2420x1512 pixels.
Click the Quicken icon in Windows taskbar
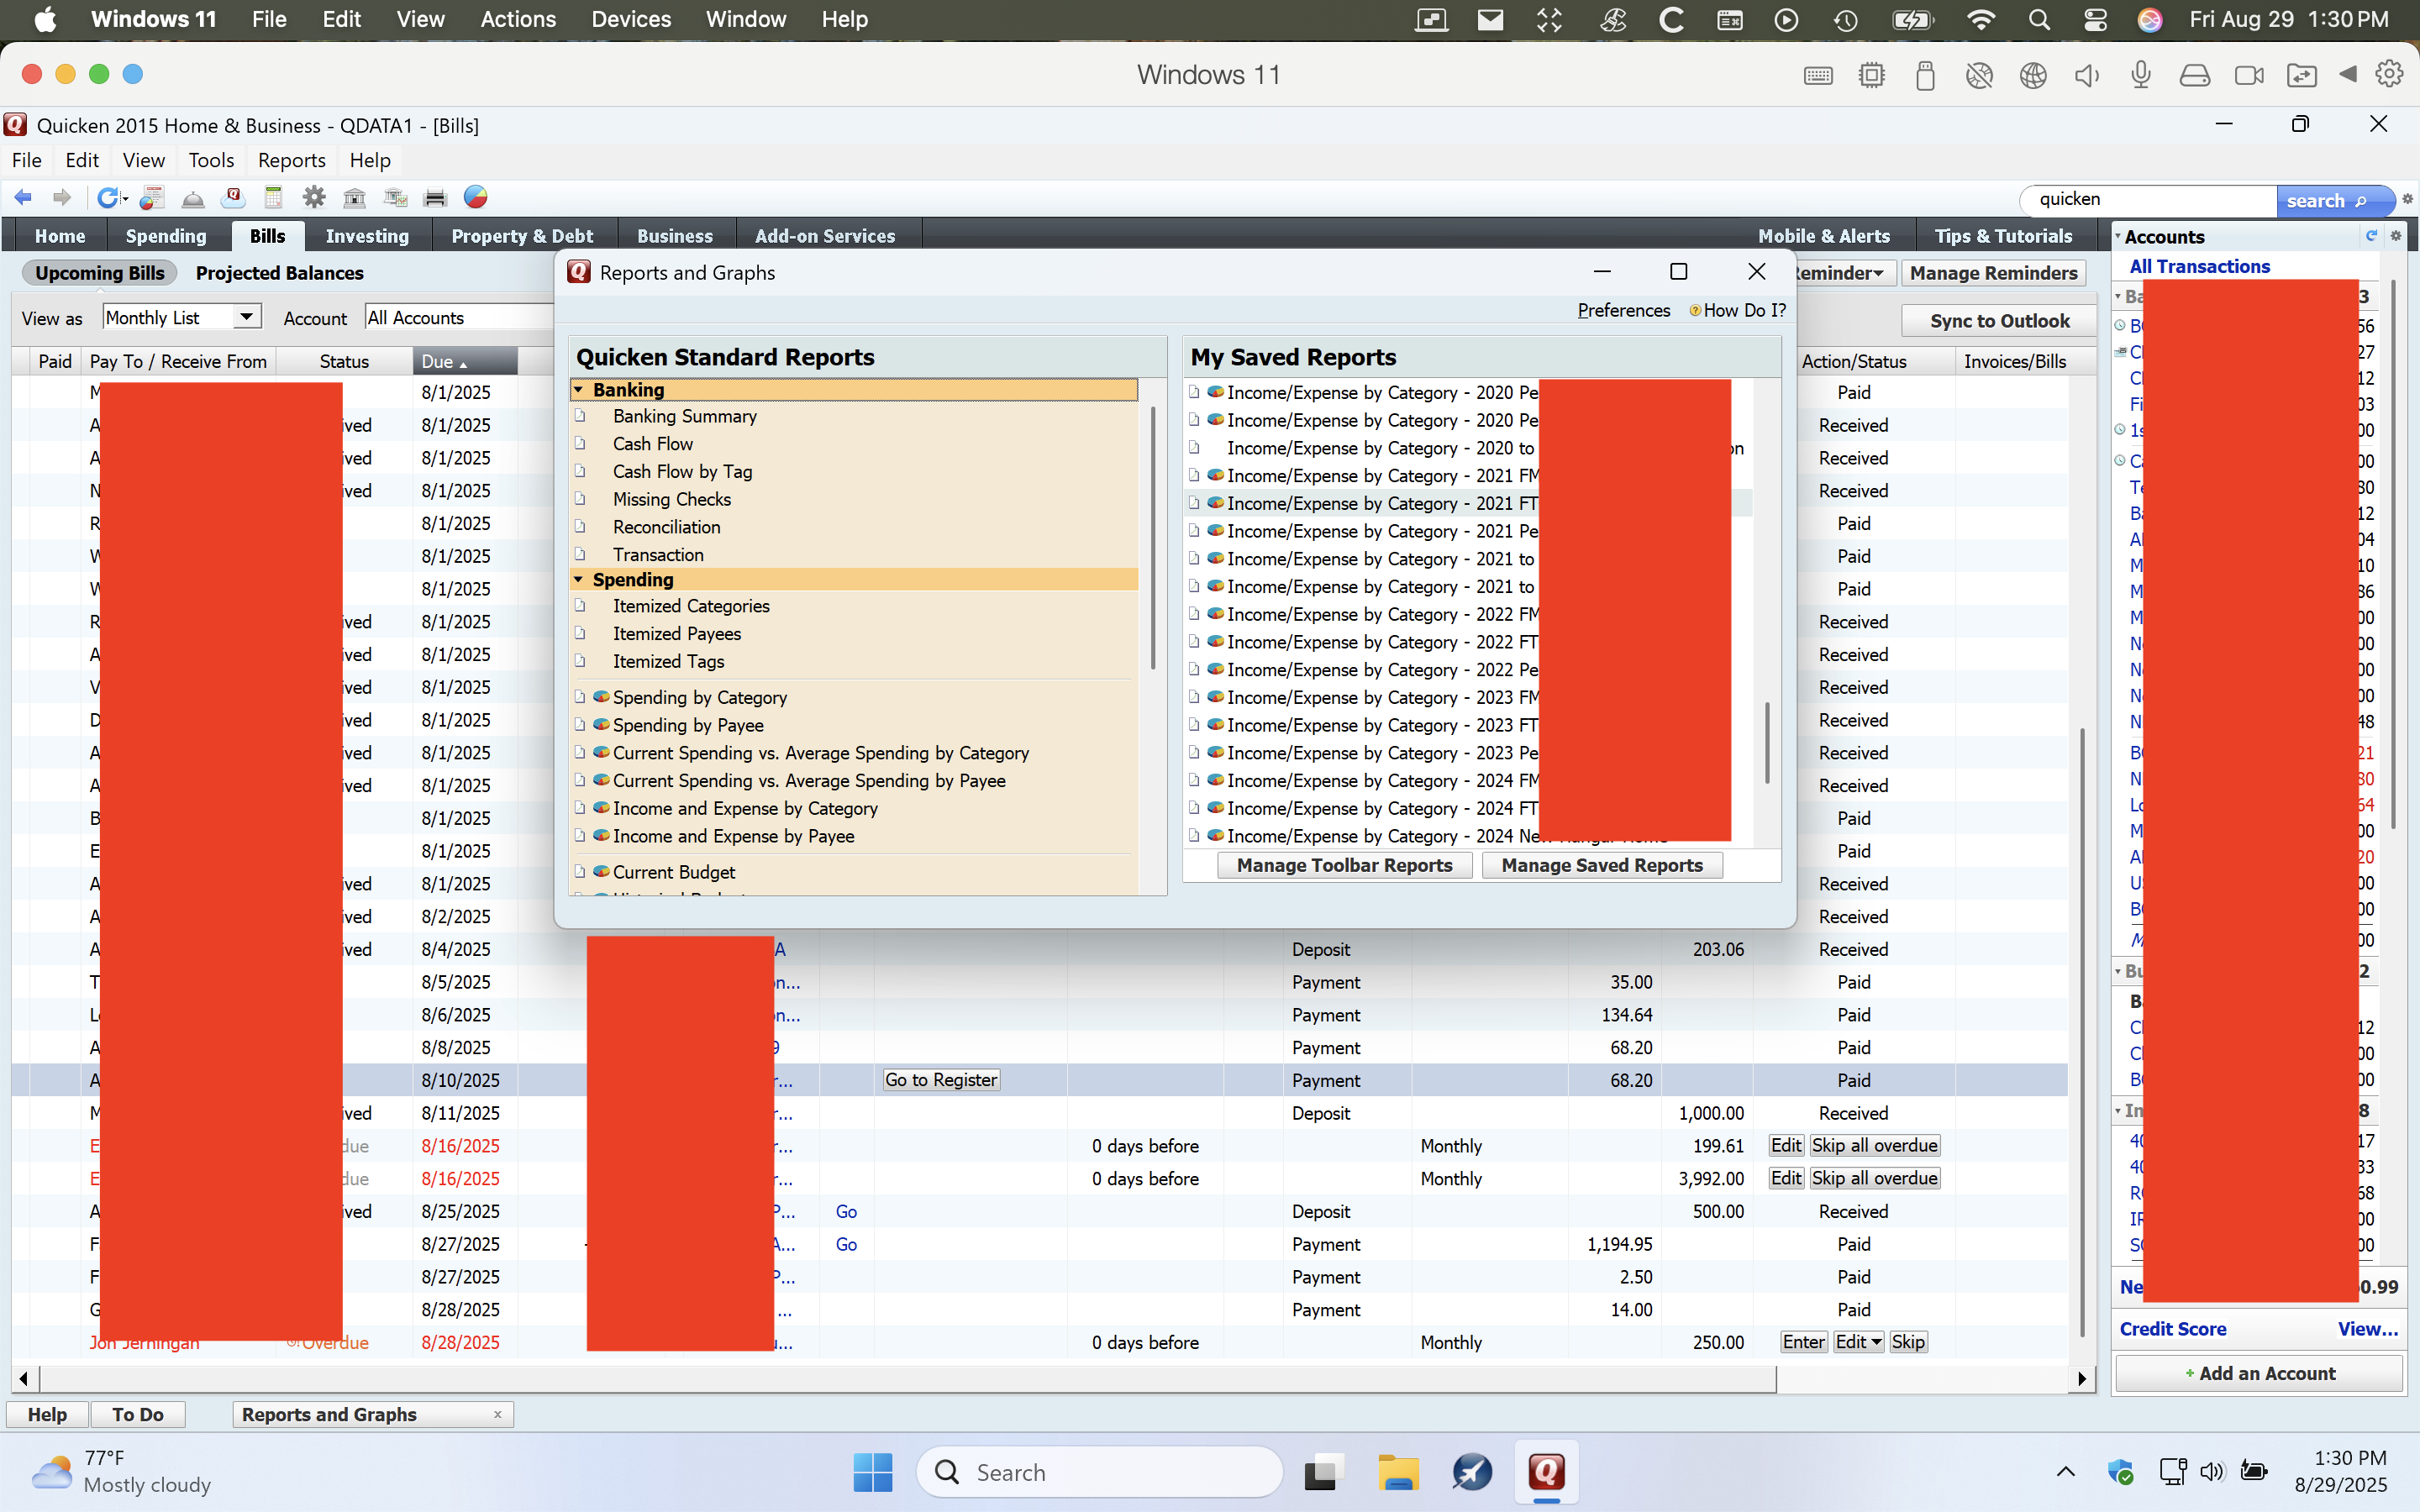tap(1546, 1472)
